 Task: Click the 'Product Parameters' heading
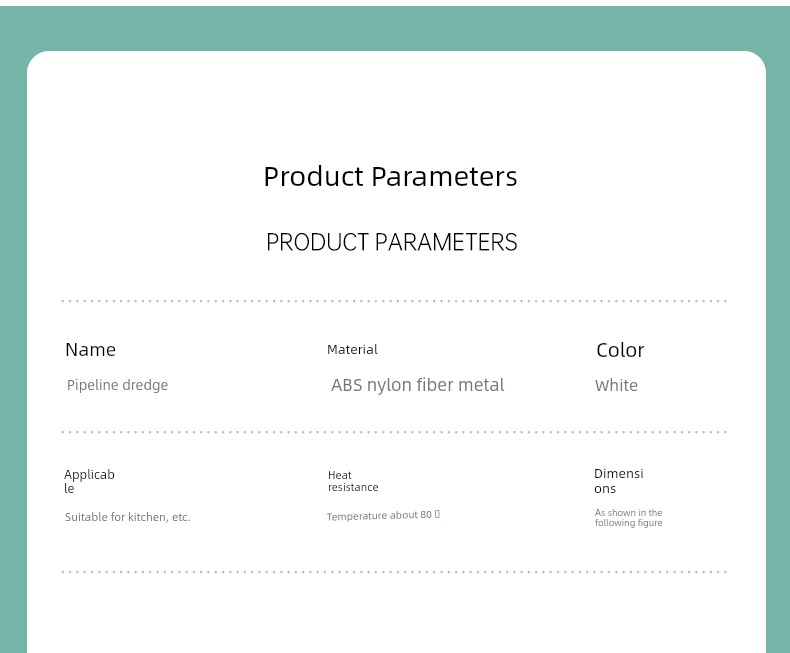click(x=390, y=177)
